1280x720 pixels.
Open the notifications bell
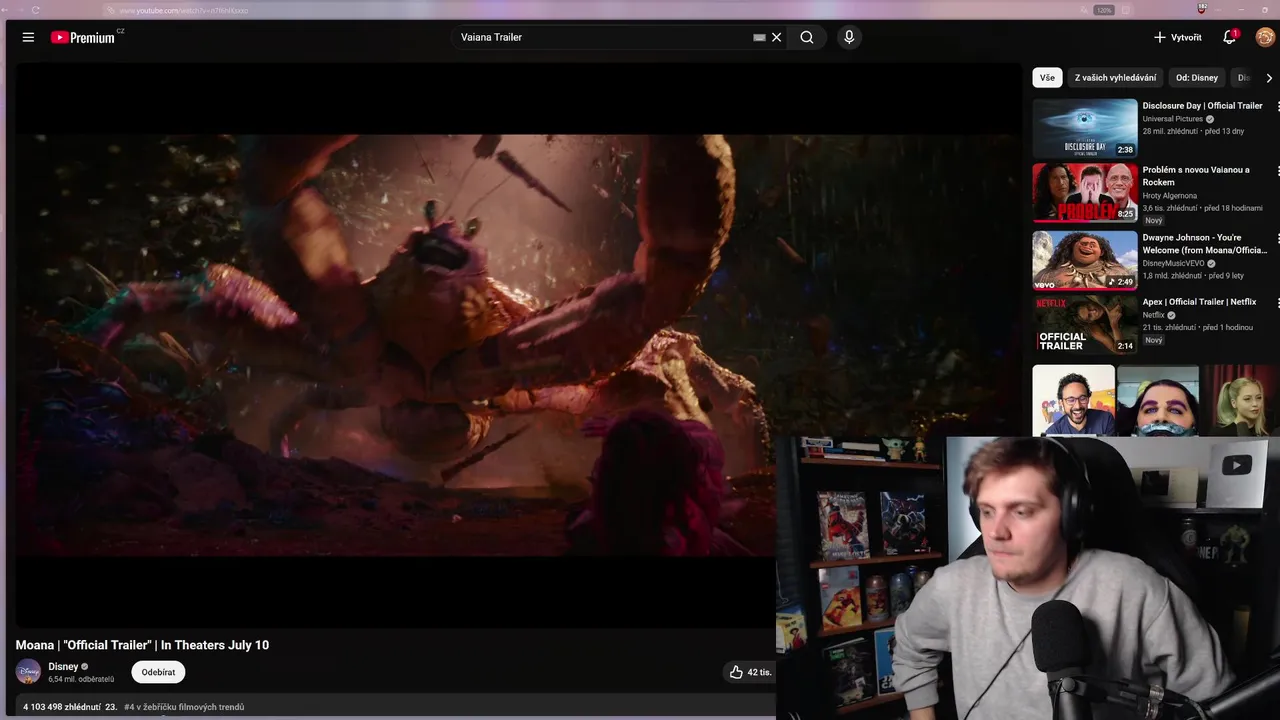(1229, 37)
